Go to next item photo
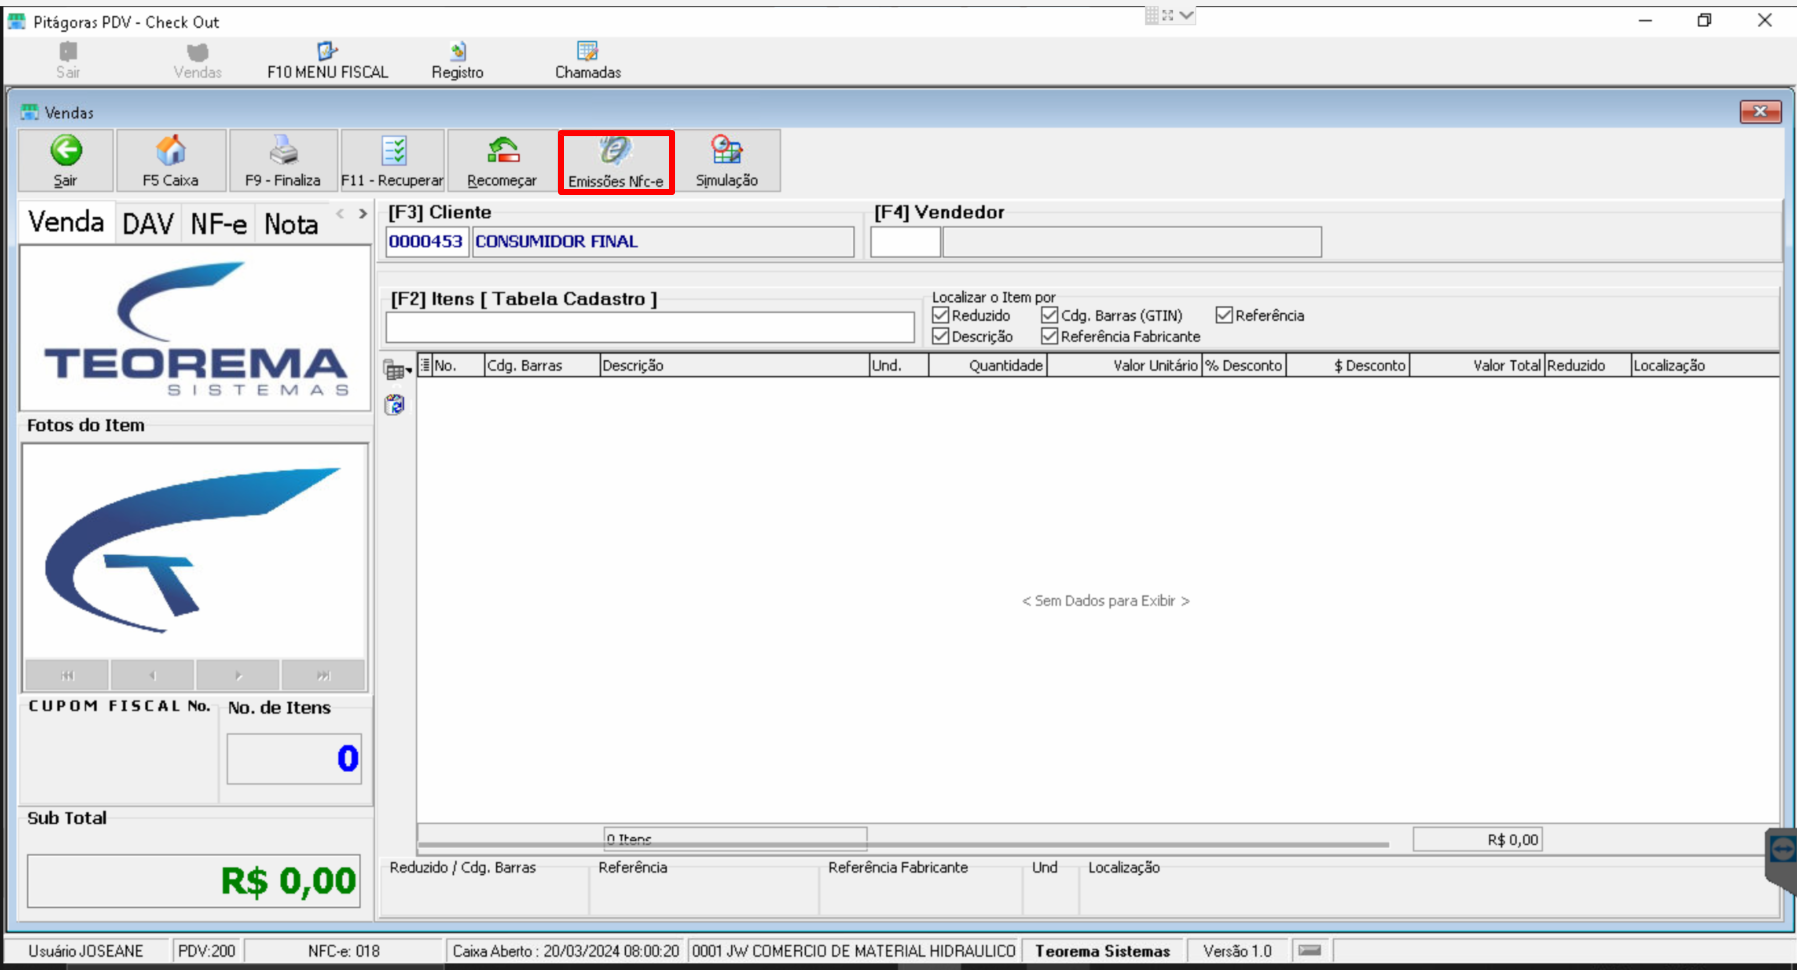Viewport: 1797px width, 970px height. (238, 676)
